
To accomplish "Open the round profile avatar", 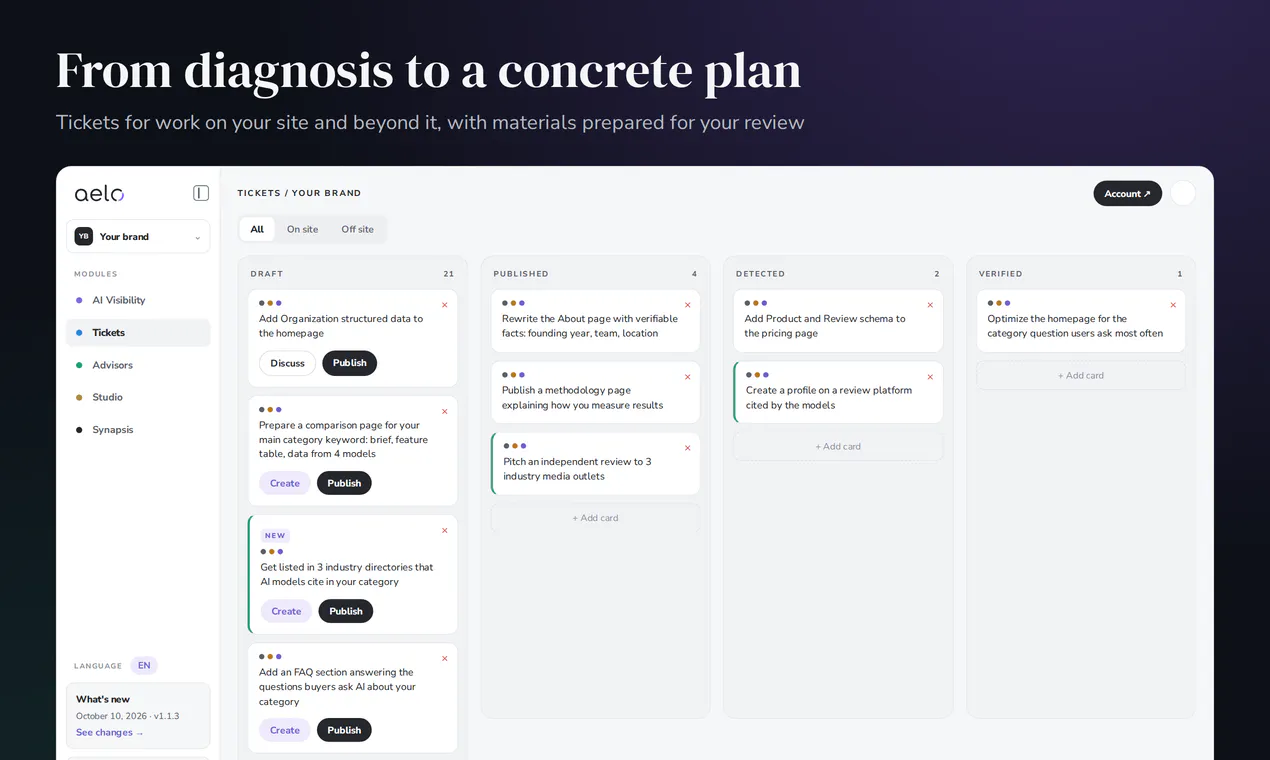I will pos(1183,193).
